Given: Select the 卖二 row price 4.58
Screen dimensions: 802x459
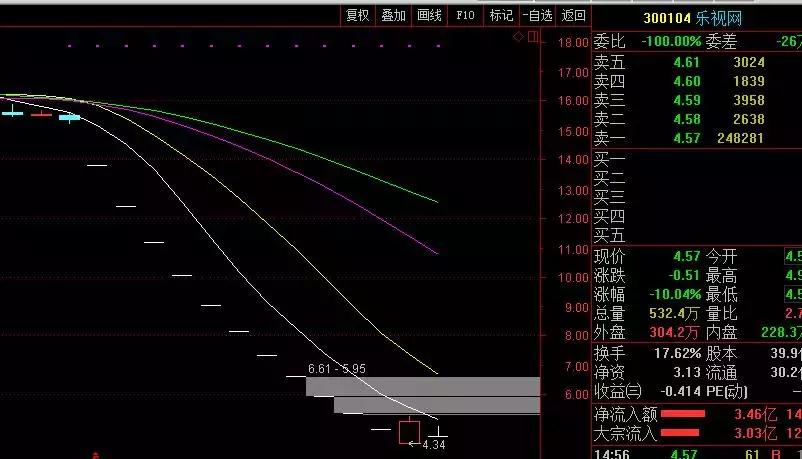Looking at the screenshot, I should click(x=686, y=119).
